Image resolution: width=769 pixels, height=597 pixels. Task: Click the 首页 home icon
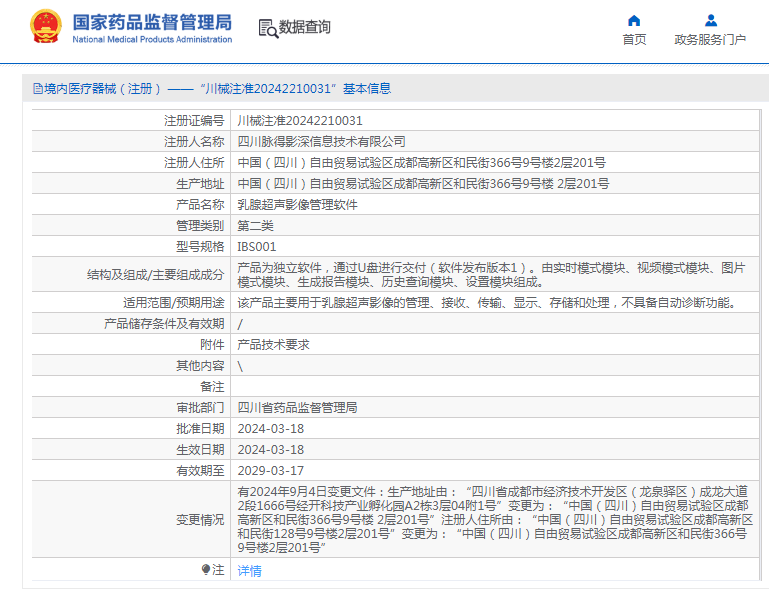[634, 21]
